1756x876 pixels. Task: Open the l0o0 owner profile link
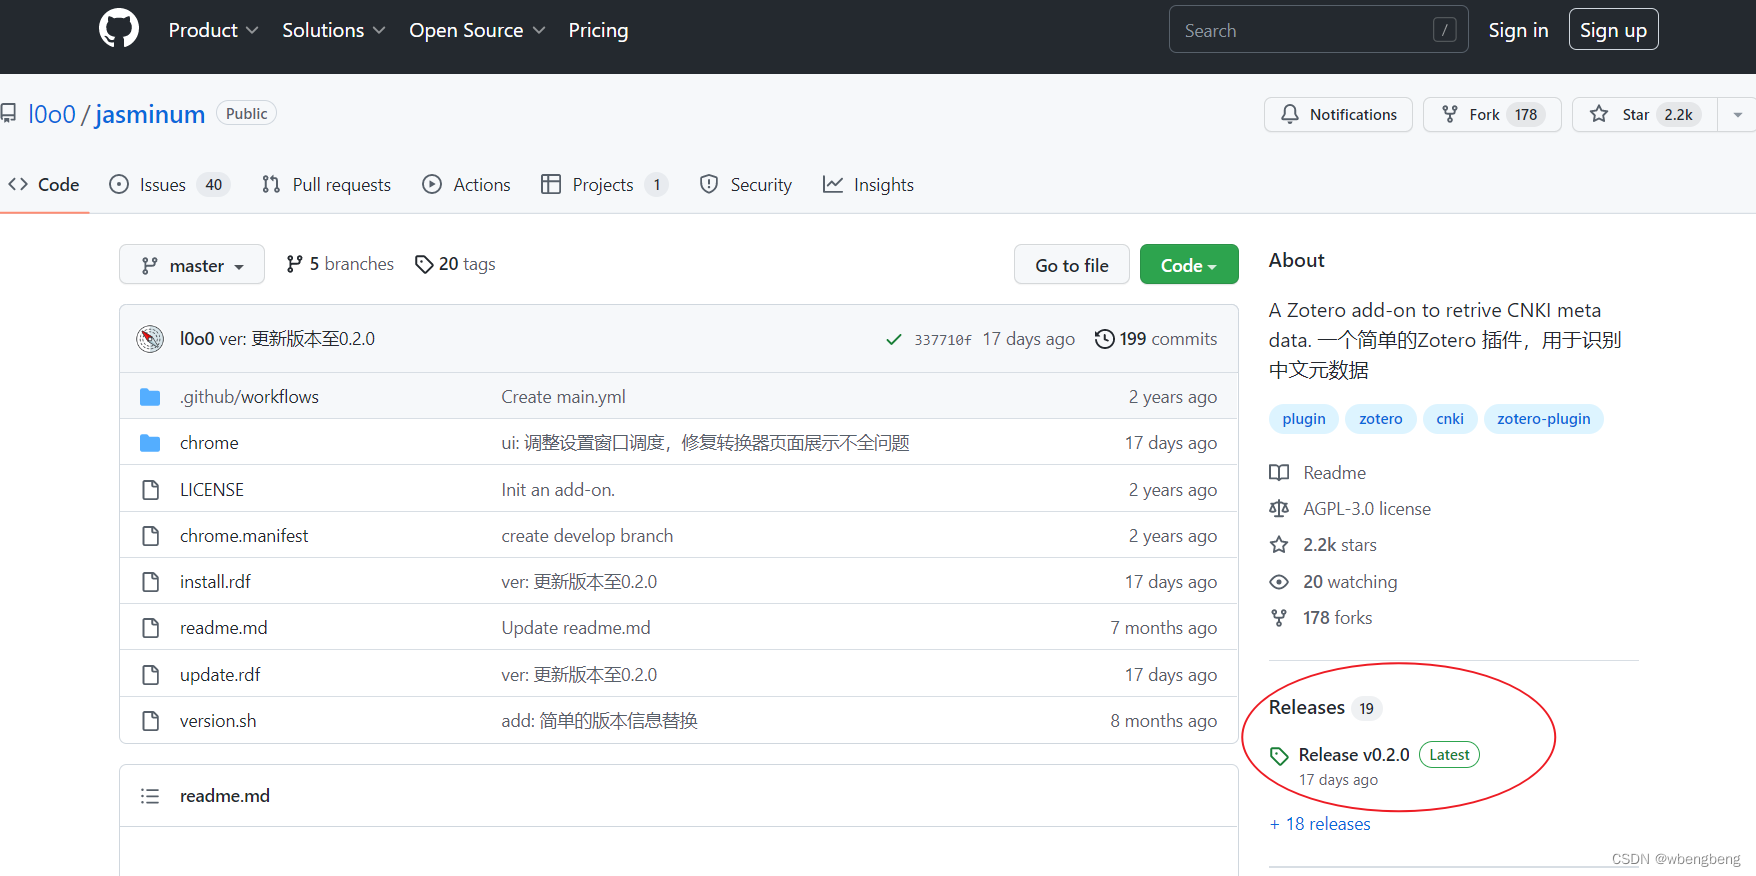coord(52,114)
